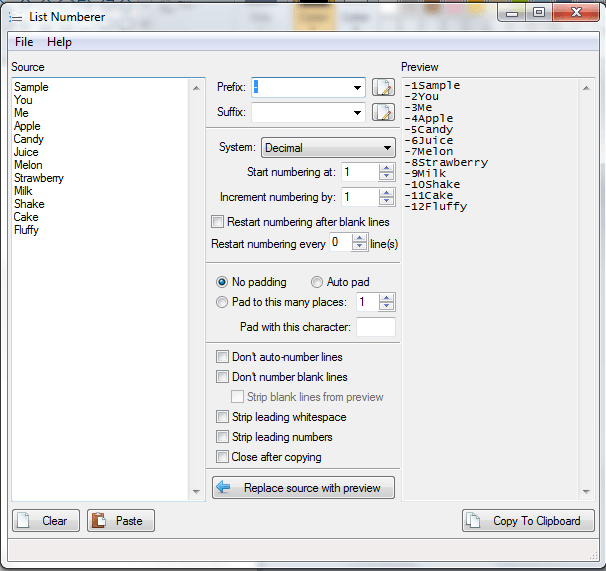Click the window resize grip in status bar

[x=593, y=556]
